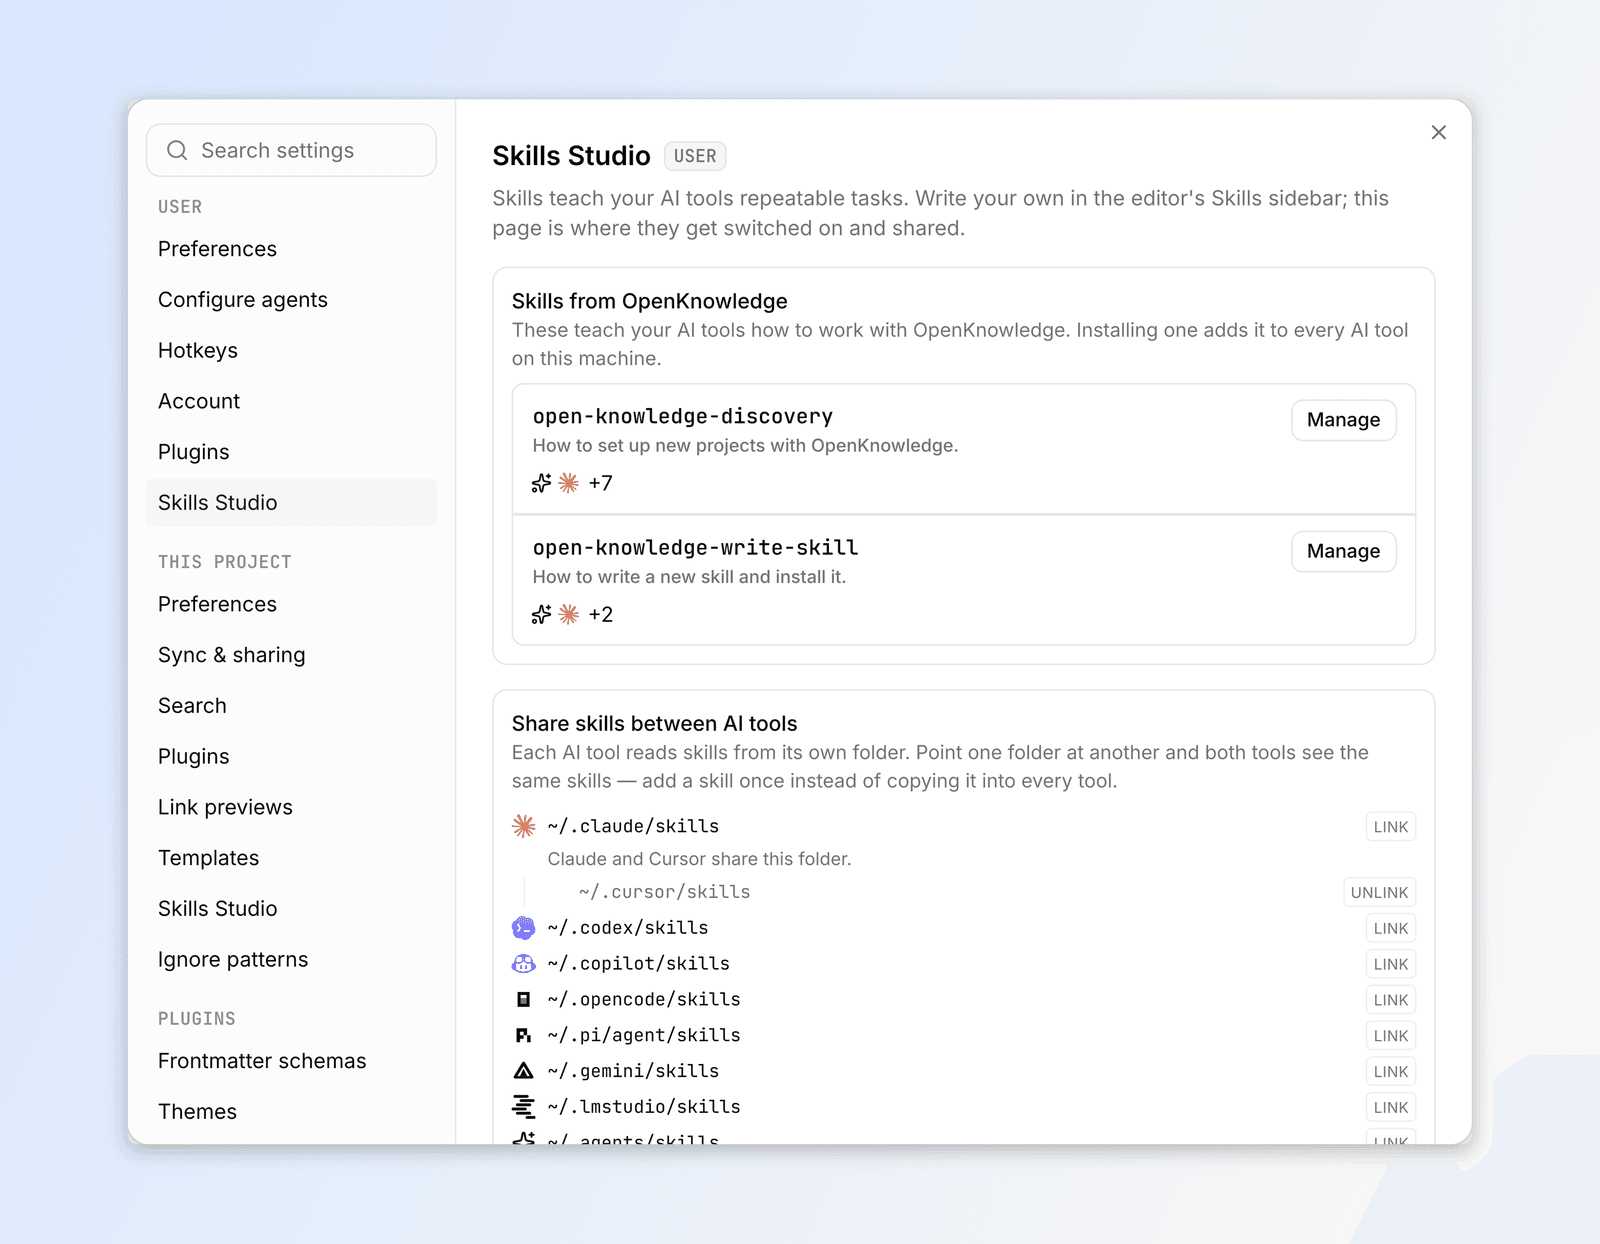This screenshot has width=1600, height=1244.
Task: Open Frontmatter schemas plugin settings
Action: pos(291,1061)
